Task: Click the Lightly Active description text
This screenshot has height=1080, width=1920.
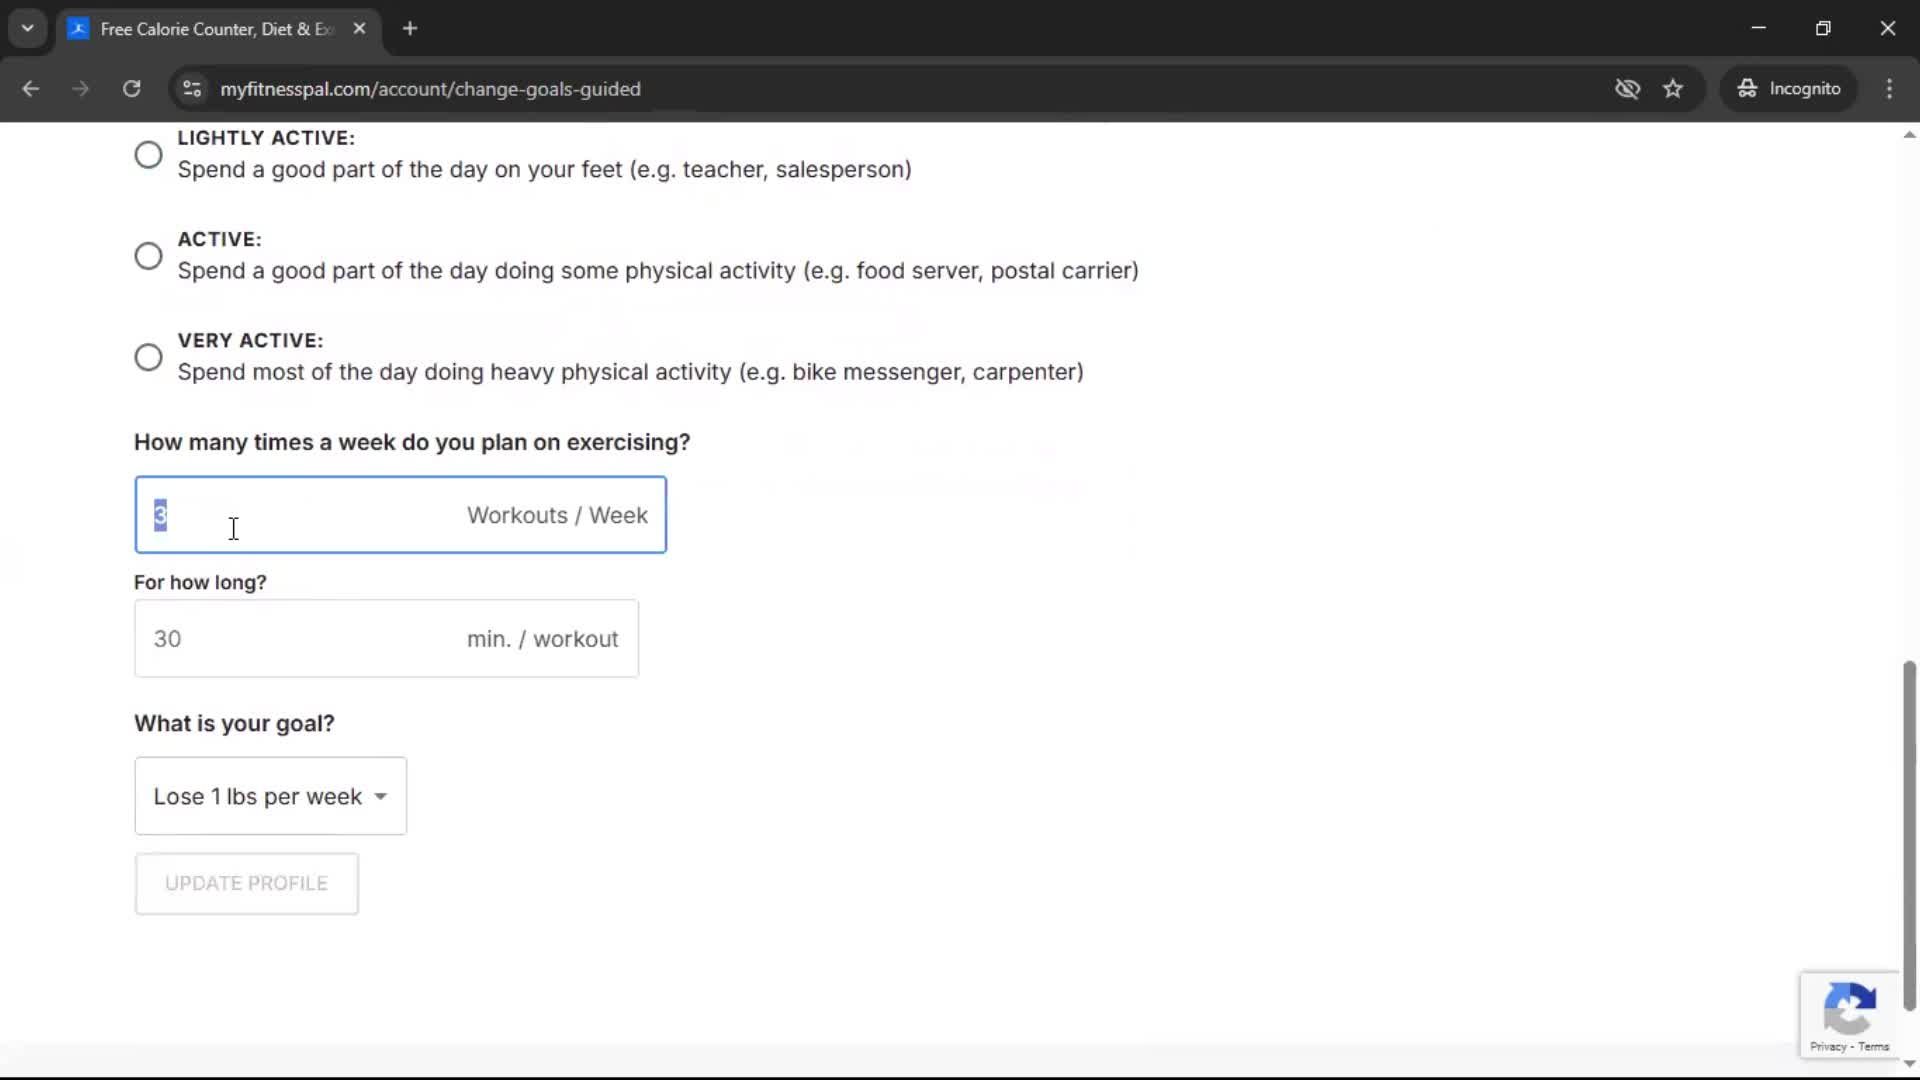Action: click(544, 170)
